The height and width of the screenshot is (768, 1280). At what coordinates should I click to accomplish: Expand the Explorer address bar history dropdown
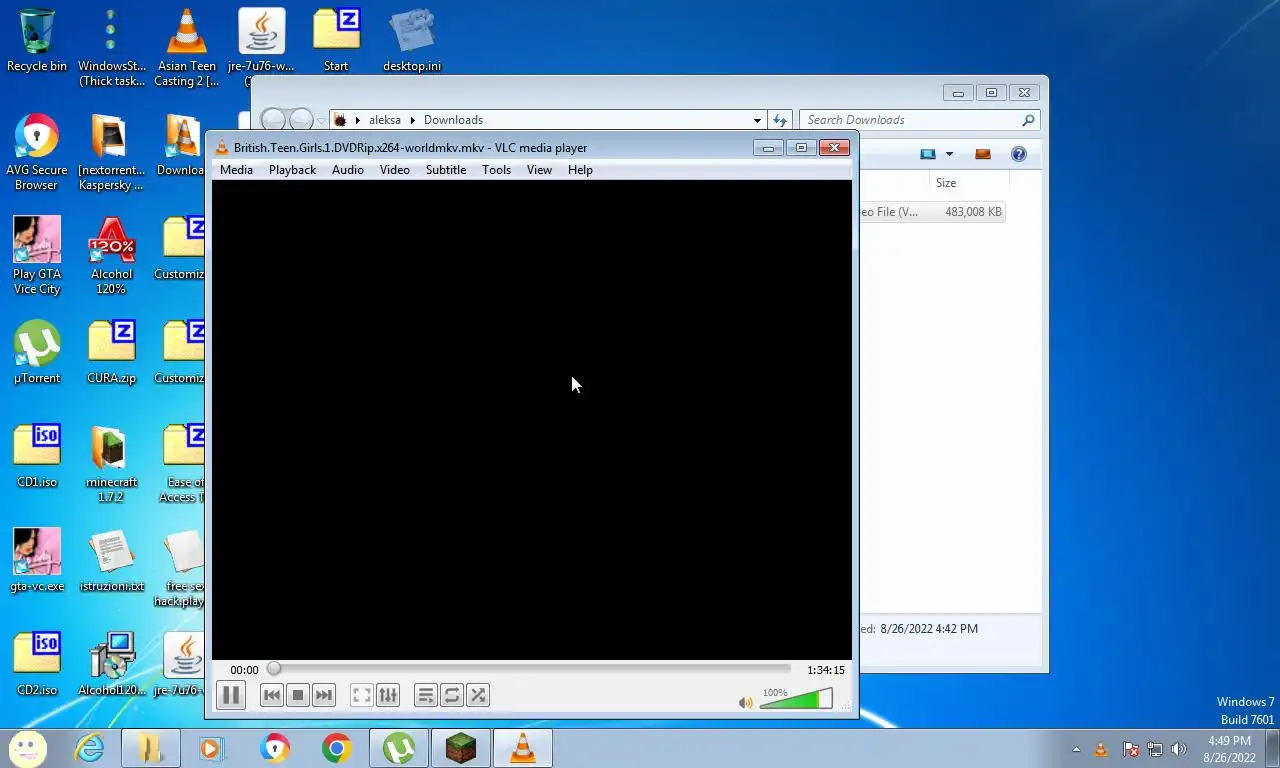pyautogui.click(x=757, y=120)
